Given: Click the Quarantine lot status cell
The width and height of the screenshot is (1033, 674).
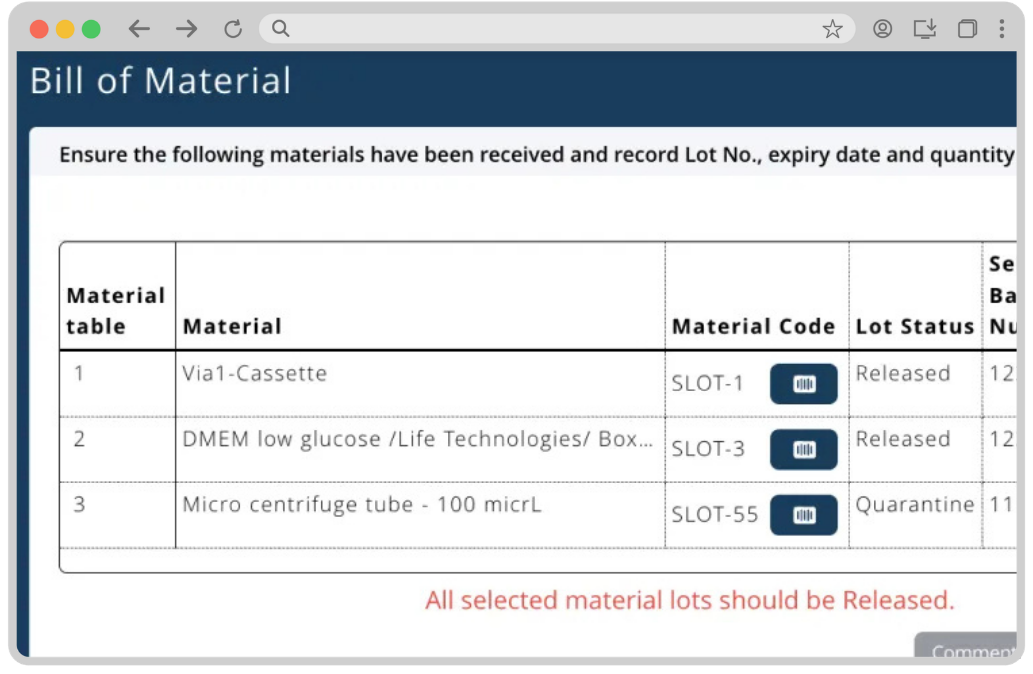Looking at the screenshot, I should point(914,505).
